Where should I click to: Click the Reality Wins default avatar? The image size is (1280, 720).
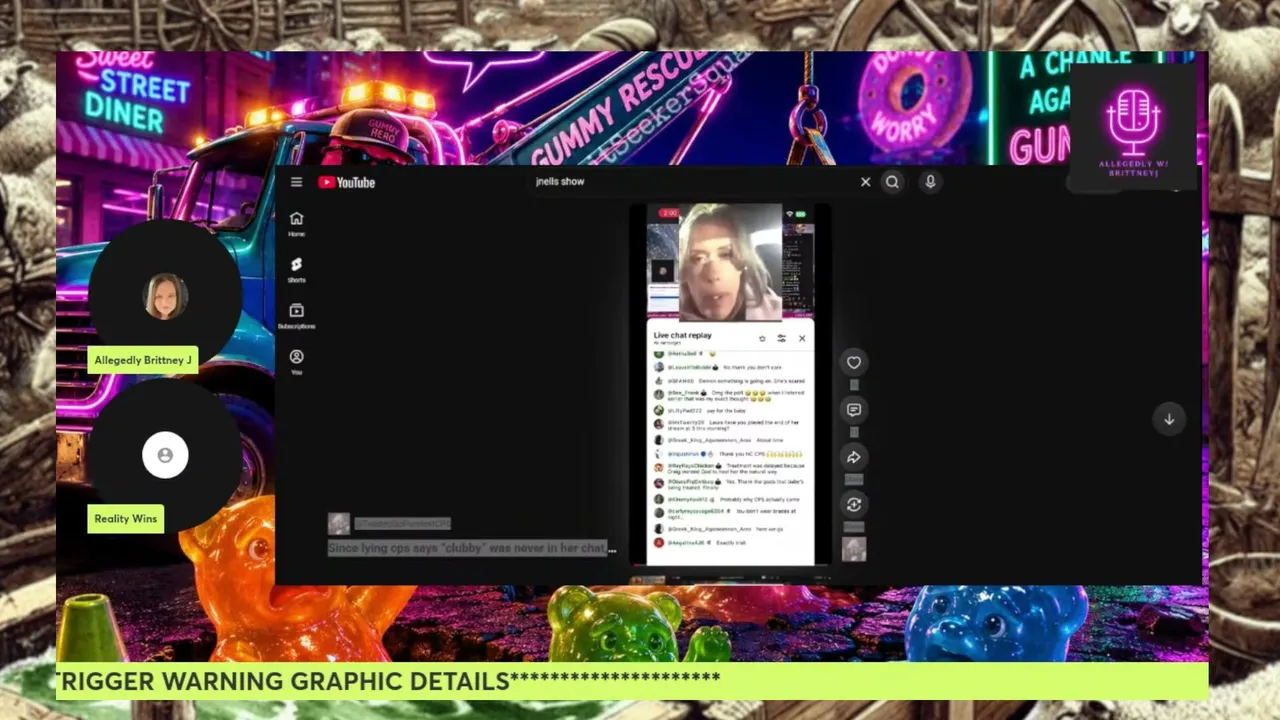tap(165, 455)
